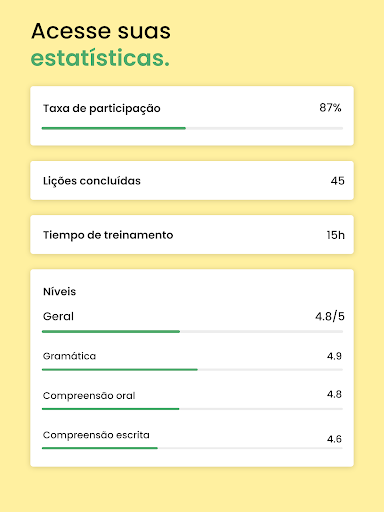Click the Compreensão escrita progress bar

click(x=192, y=448)
